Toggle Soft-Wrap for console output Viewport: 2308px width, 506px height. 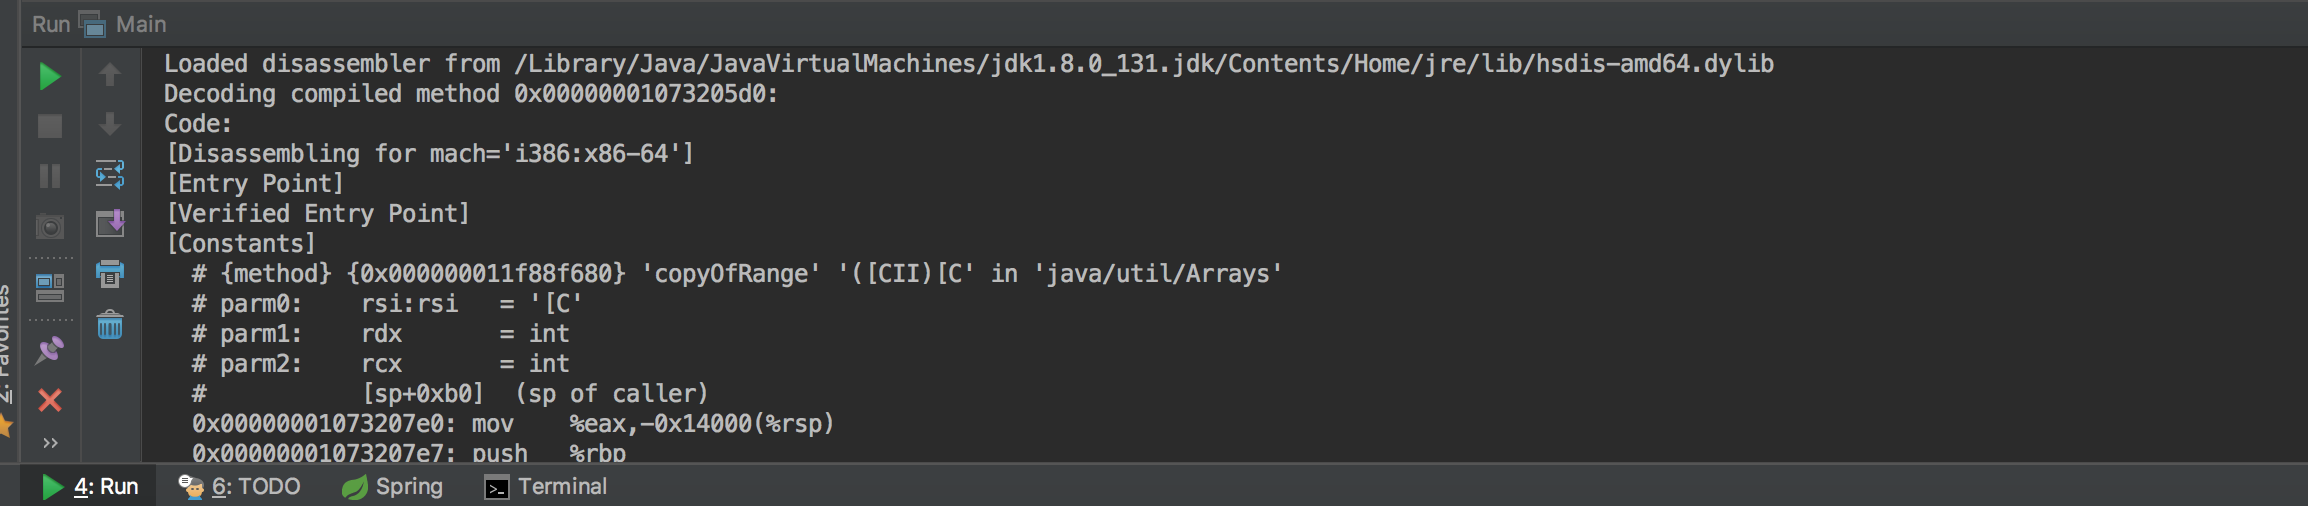pyautogui.click(x=110, y=174)
